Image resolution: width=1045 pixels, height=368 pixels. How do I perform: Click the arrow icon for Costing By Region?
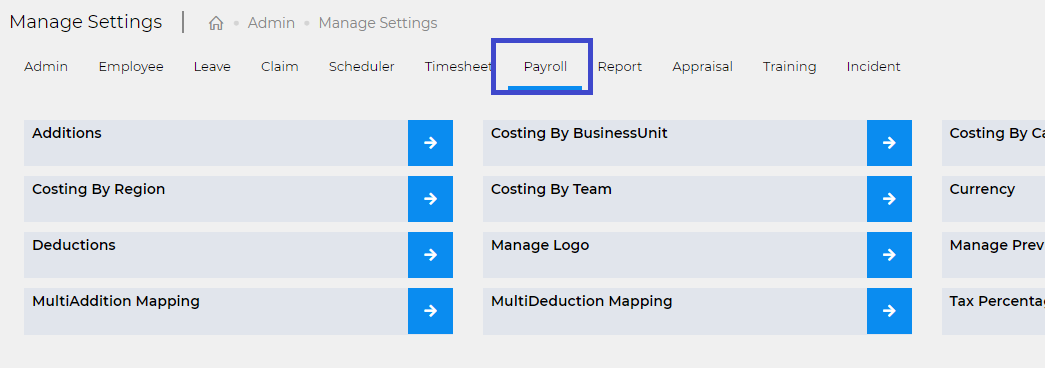pos(431,199)
